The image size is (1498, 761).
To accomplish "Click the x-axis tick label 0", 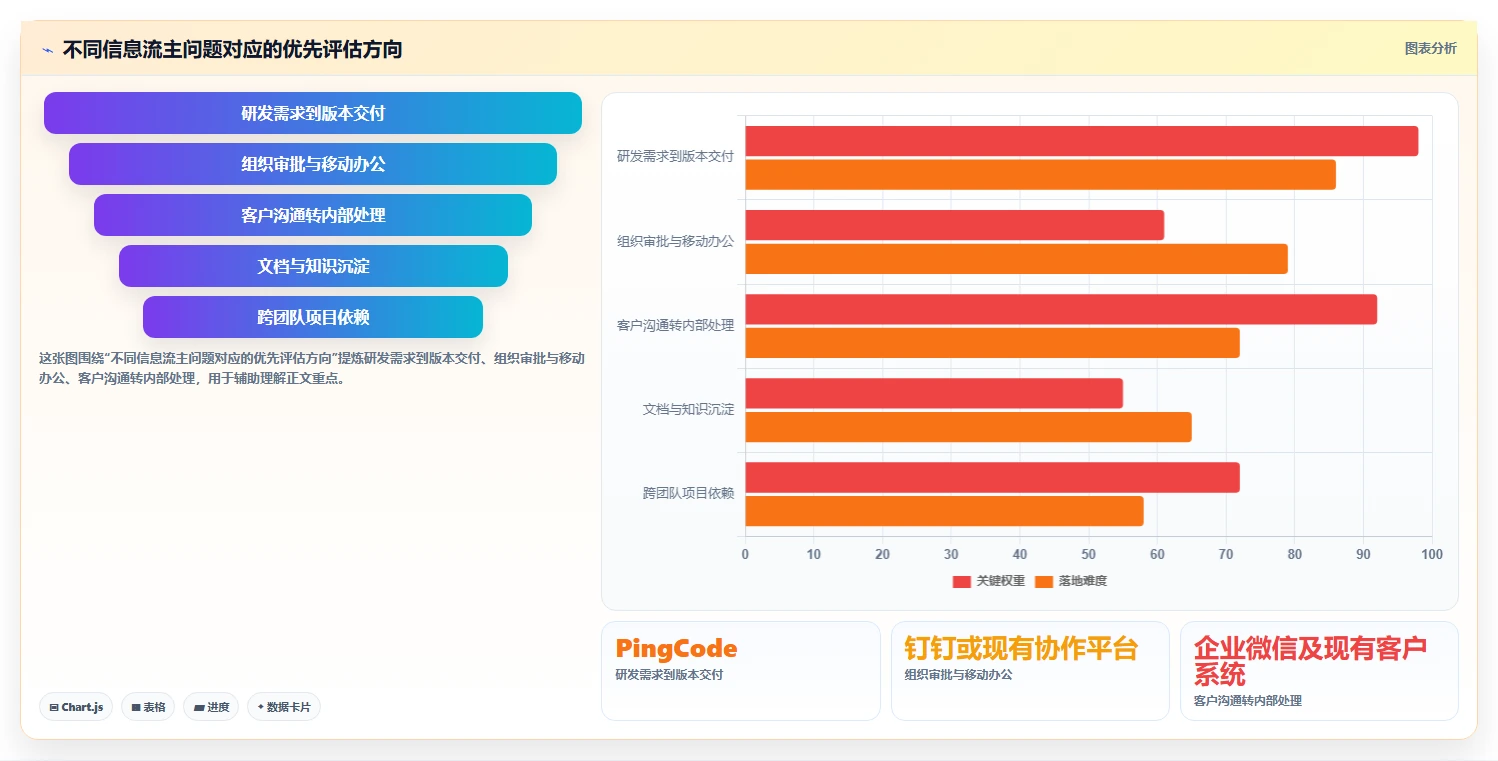I will tap(745, 554).
